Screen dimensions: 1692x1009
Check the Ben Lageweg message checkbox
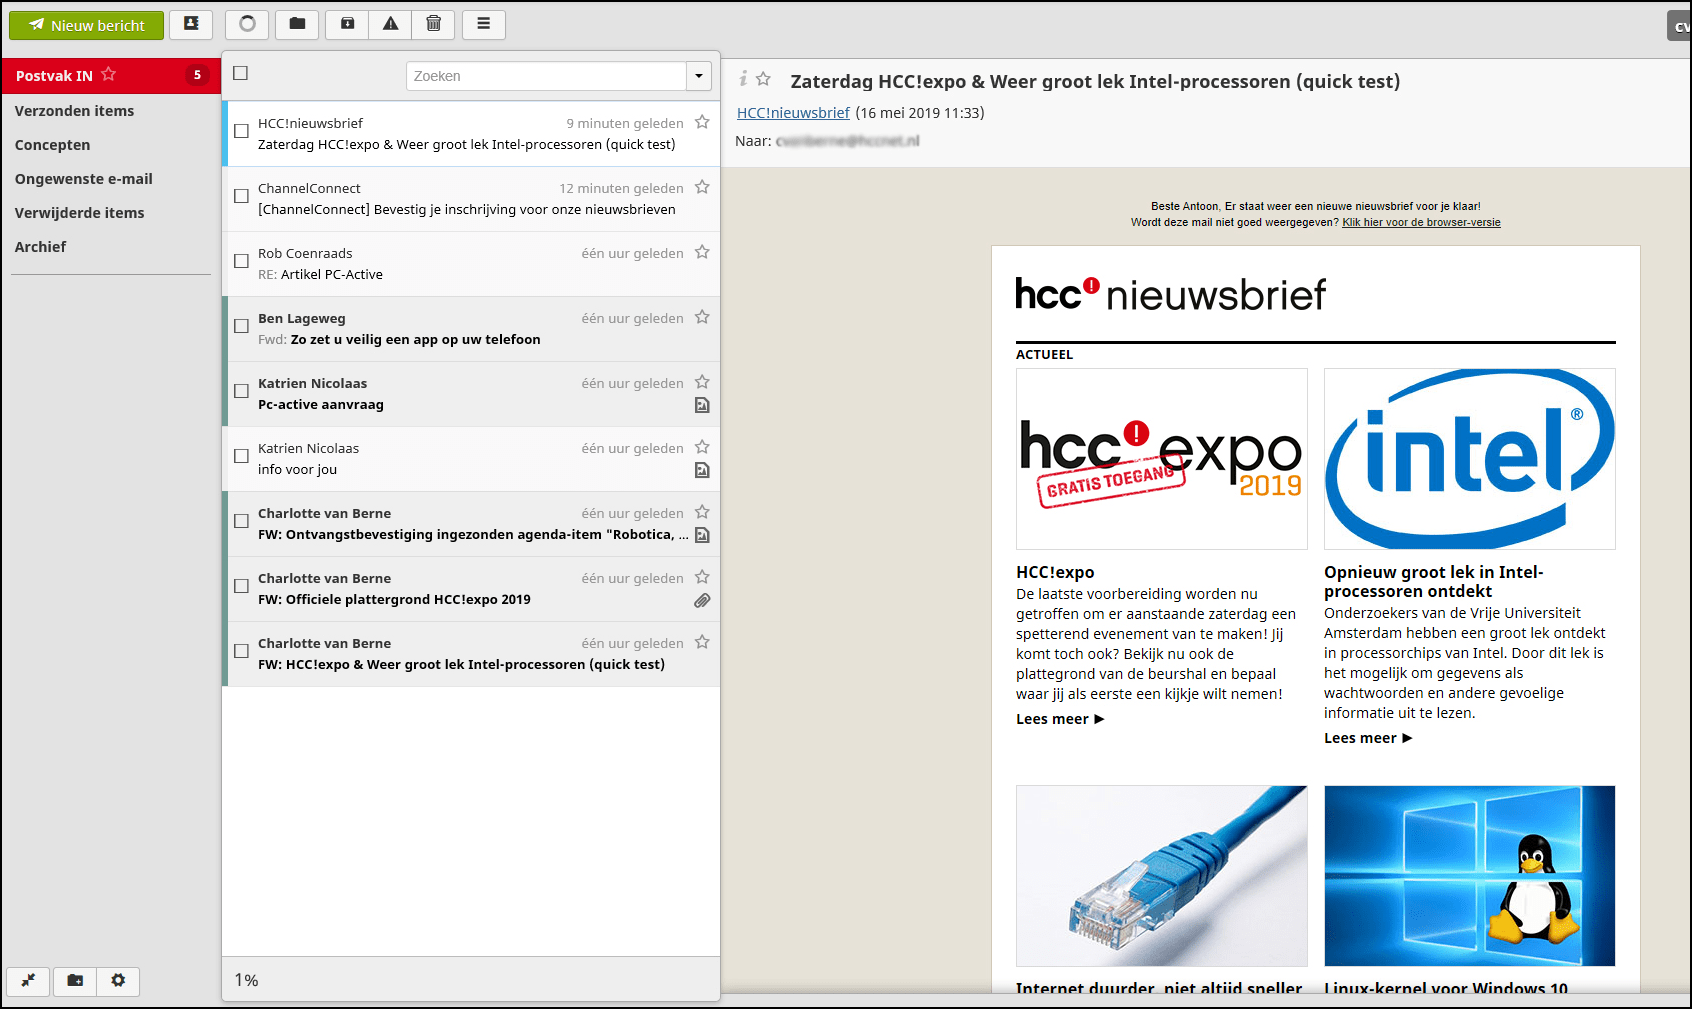pos(241,326)
